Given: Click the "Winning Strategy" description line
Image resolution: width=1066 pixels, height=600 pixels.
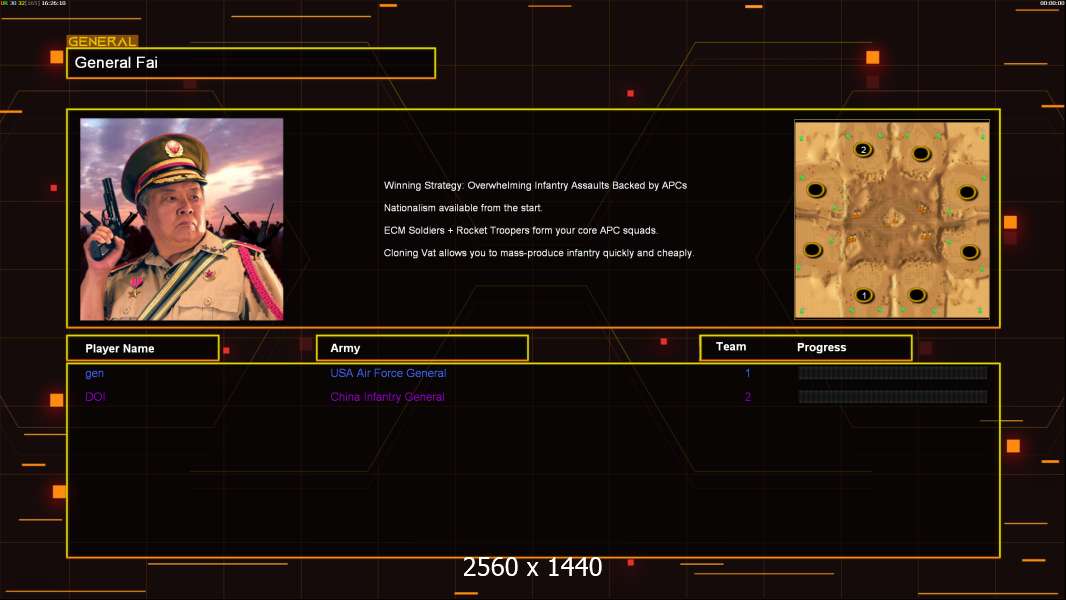Looking at the screenshot, I should 535,186.
